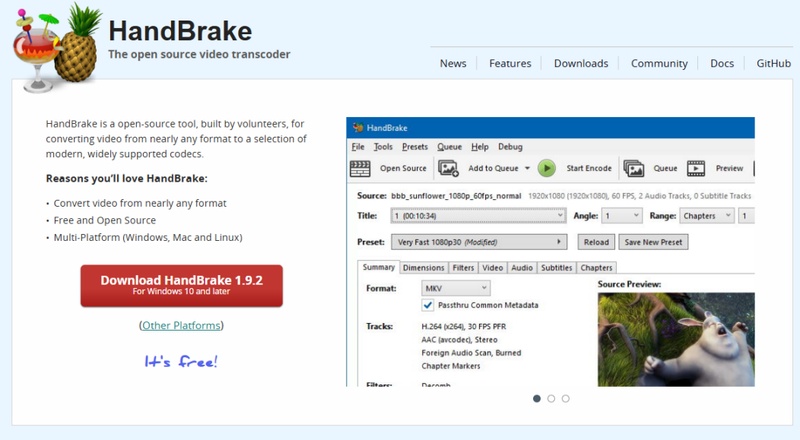This screenshot has height=440, width=800.
Task: Click the Preview filmstrip icon
Action: 696,168
